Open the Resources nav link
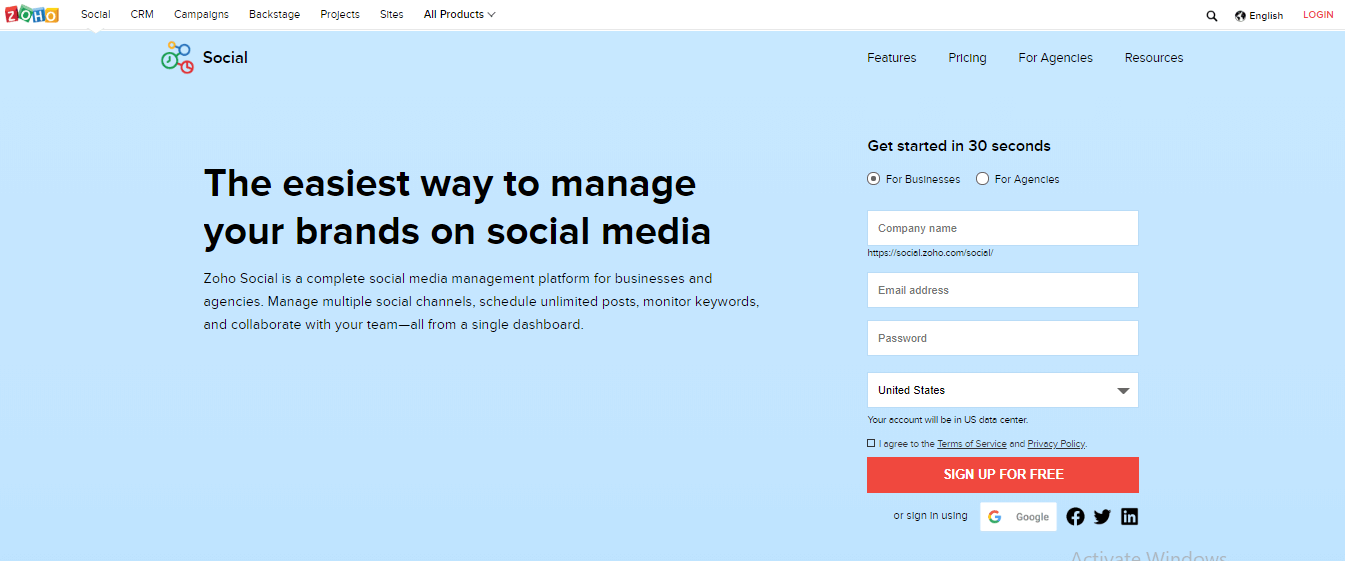The height and width of the screenshot is (561, 1345). coord(1154,58)
